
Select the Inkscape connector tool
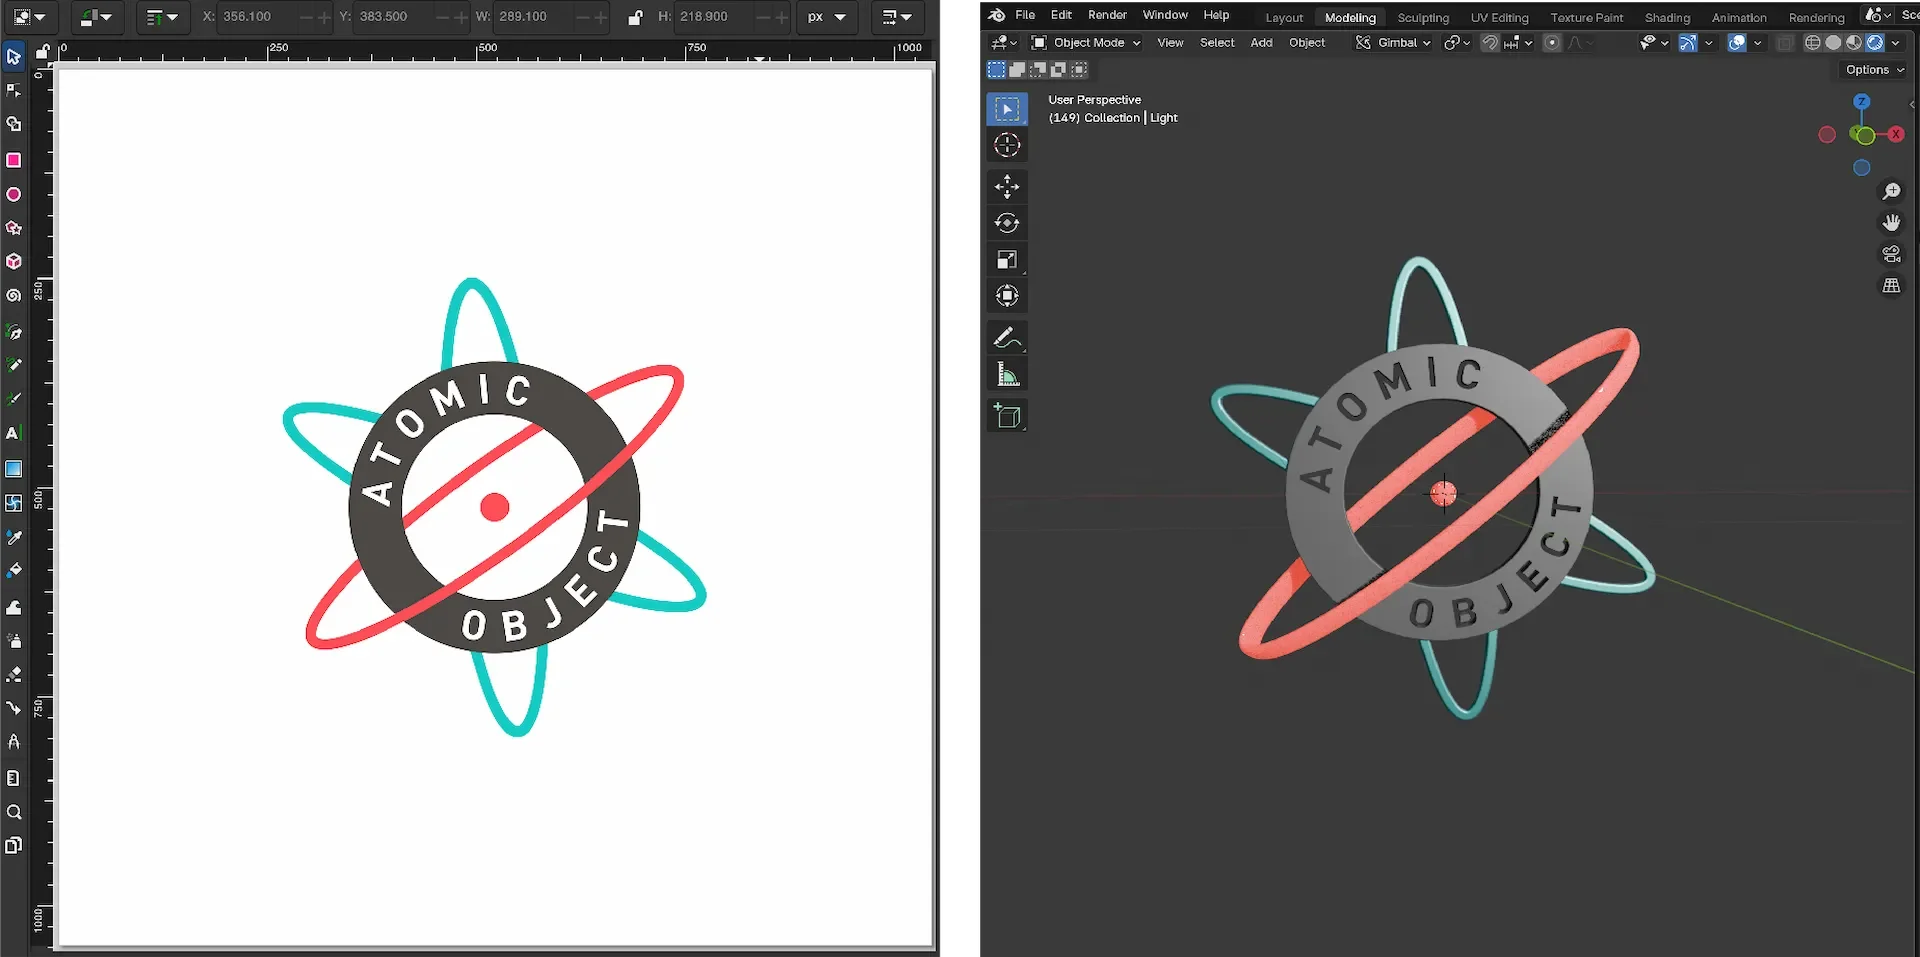point(13,708)
